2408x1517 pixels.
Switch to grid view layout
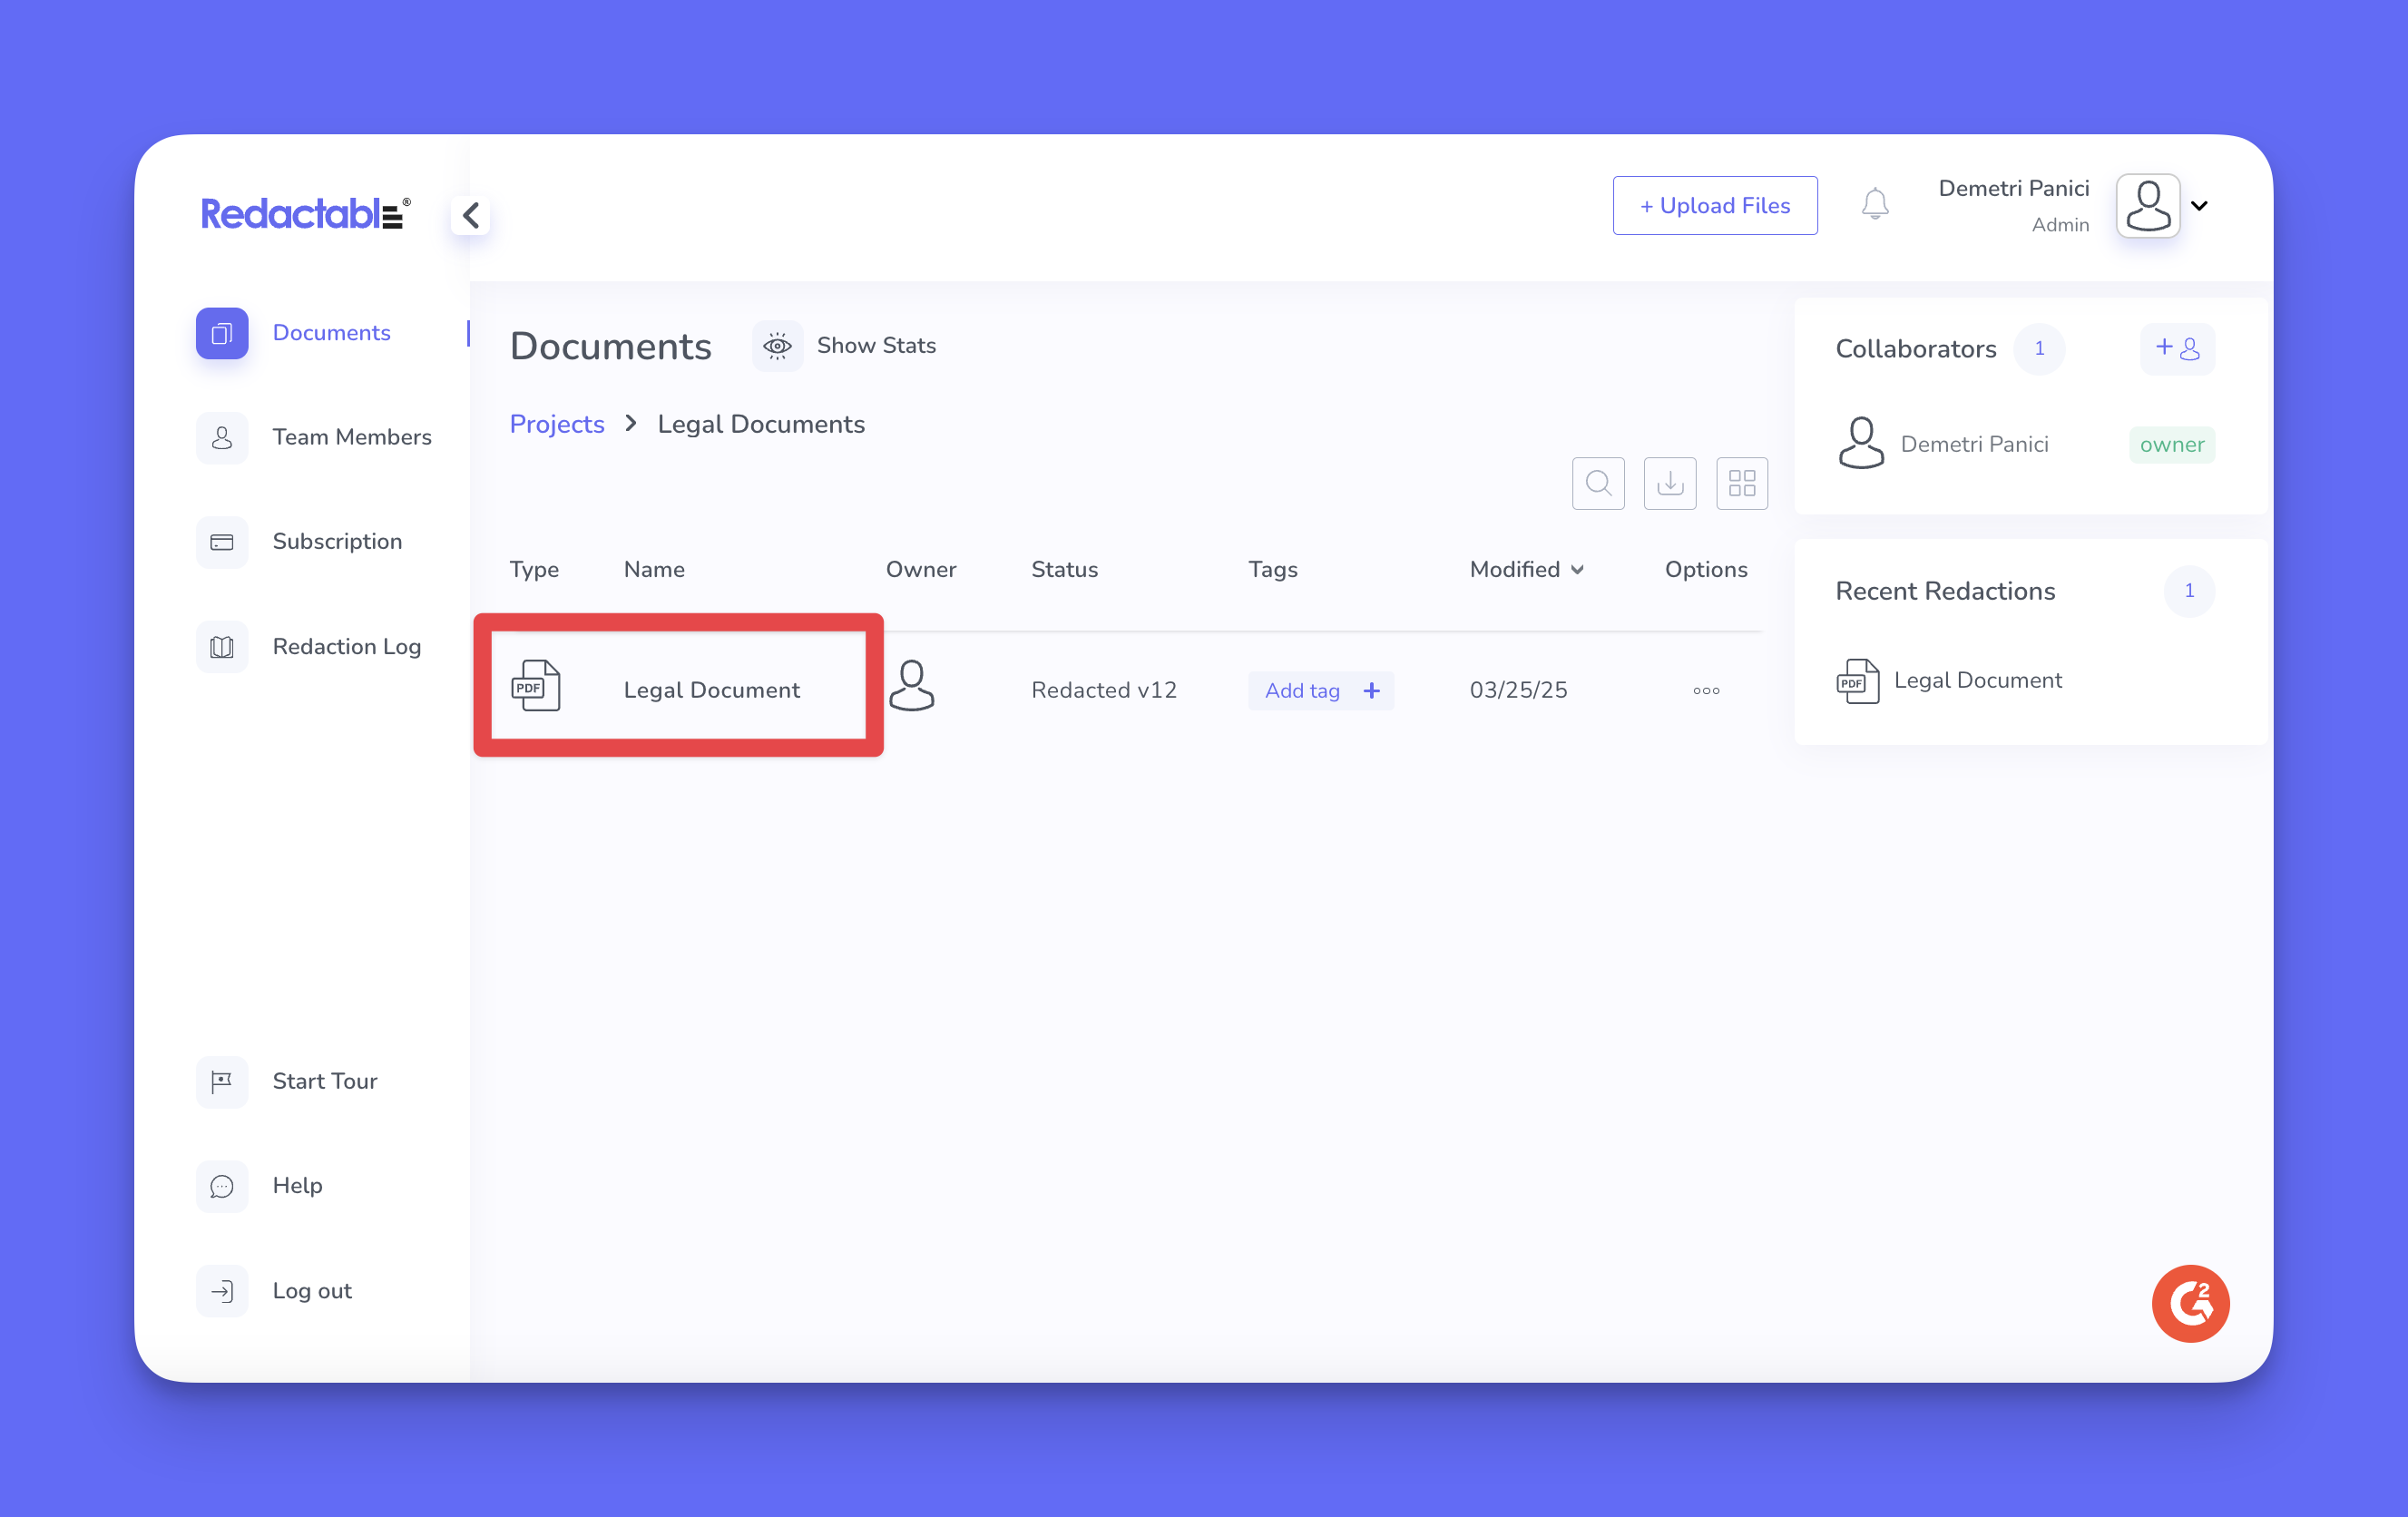1742,484
